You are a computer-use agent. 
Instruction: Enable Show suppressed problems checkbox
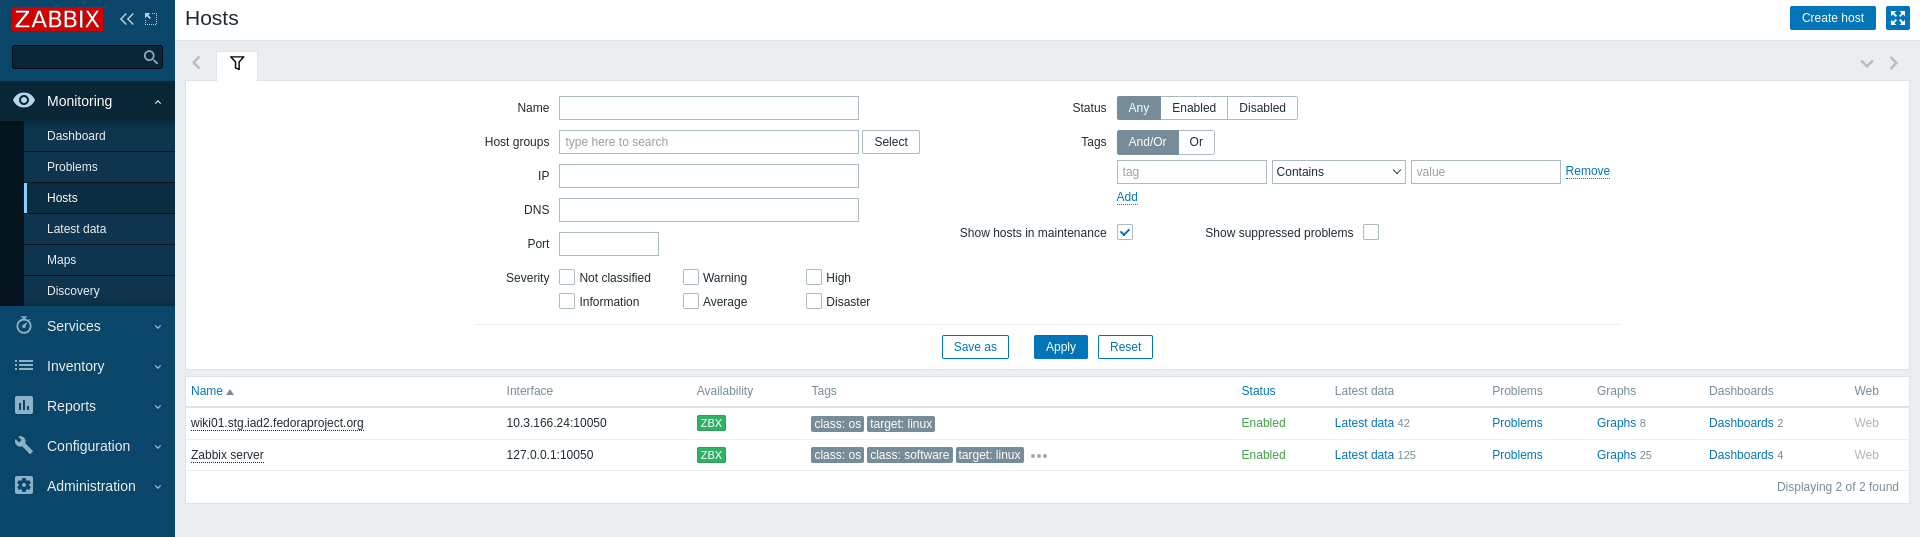tap(1371, 232)
